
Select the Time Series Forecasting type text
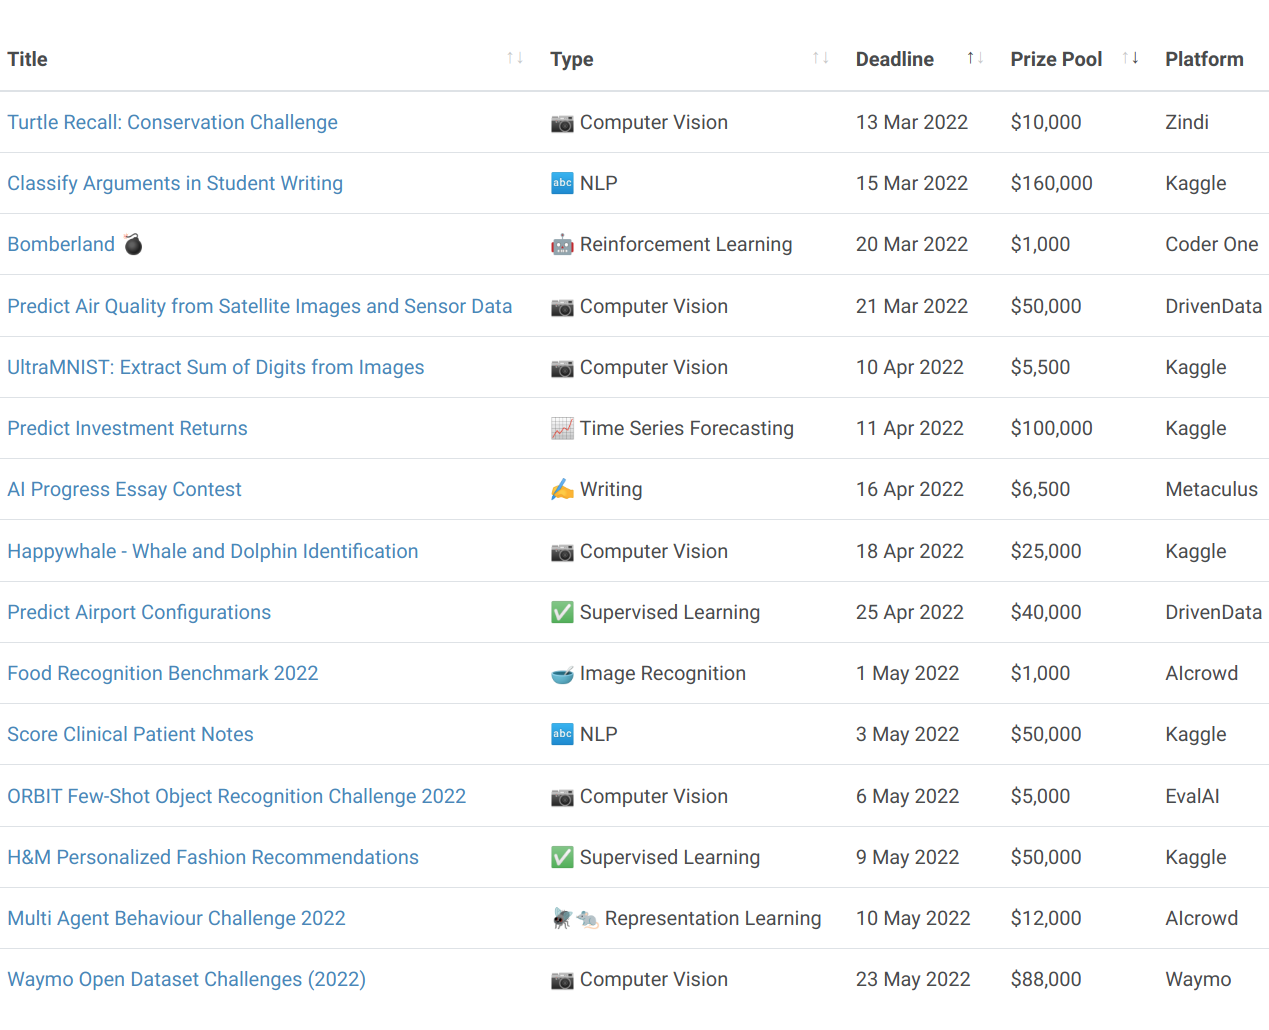pos(687,428)
